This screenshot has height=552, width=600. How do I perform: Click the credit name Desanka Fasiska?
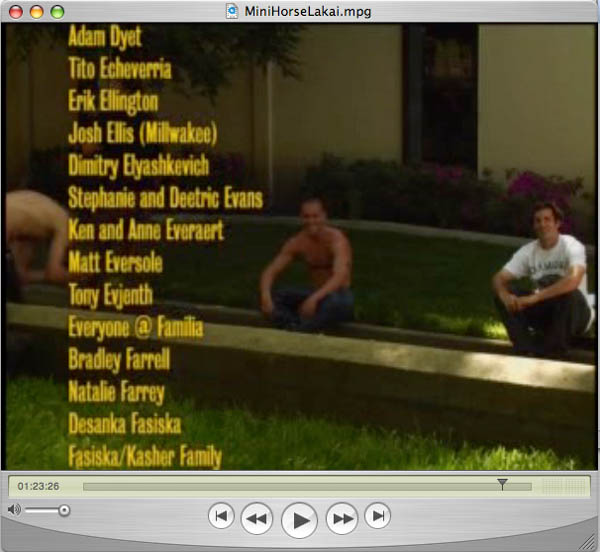click(125, 424)
